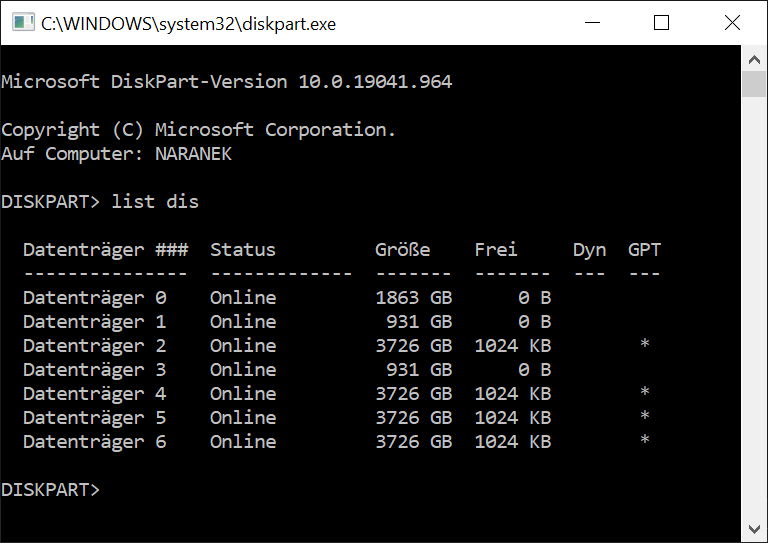Click the computer name NARANEK
Image resolution: width=768 pixels, height=543 pixels.
click(x=193, y=154)
